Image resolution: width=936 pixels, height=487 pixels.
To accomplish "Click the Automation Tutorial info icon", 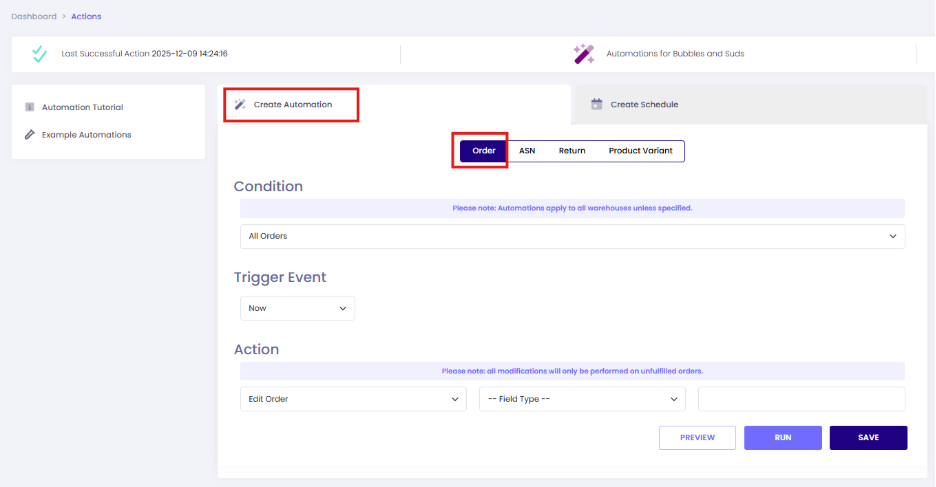I will pos(30,107).
